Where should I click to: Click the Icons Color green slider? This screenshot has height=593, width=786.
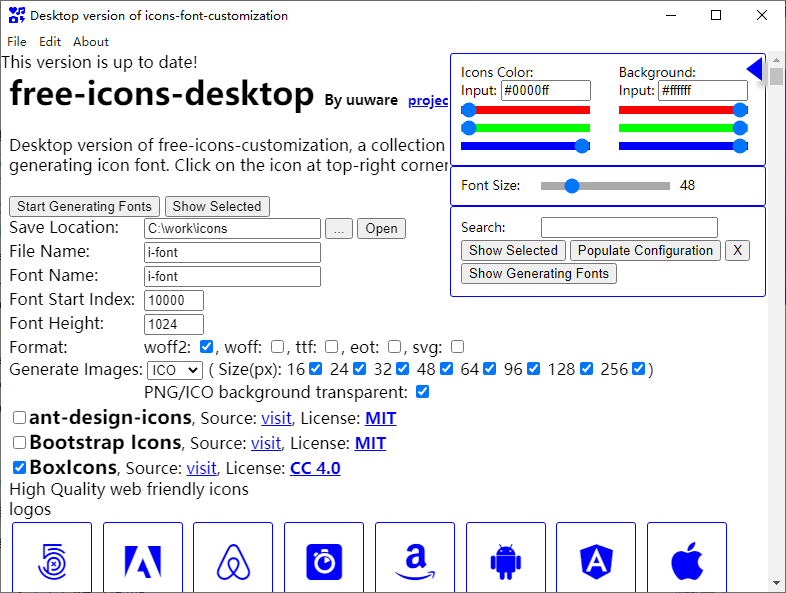[x=525, y=128]
